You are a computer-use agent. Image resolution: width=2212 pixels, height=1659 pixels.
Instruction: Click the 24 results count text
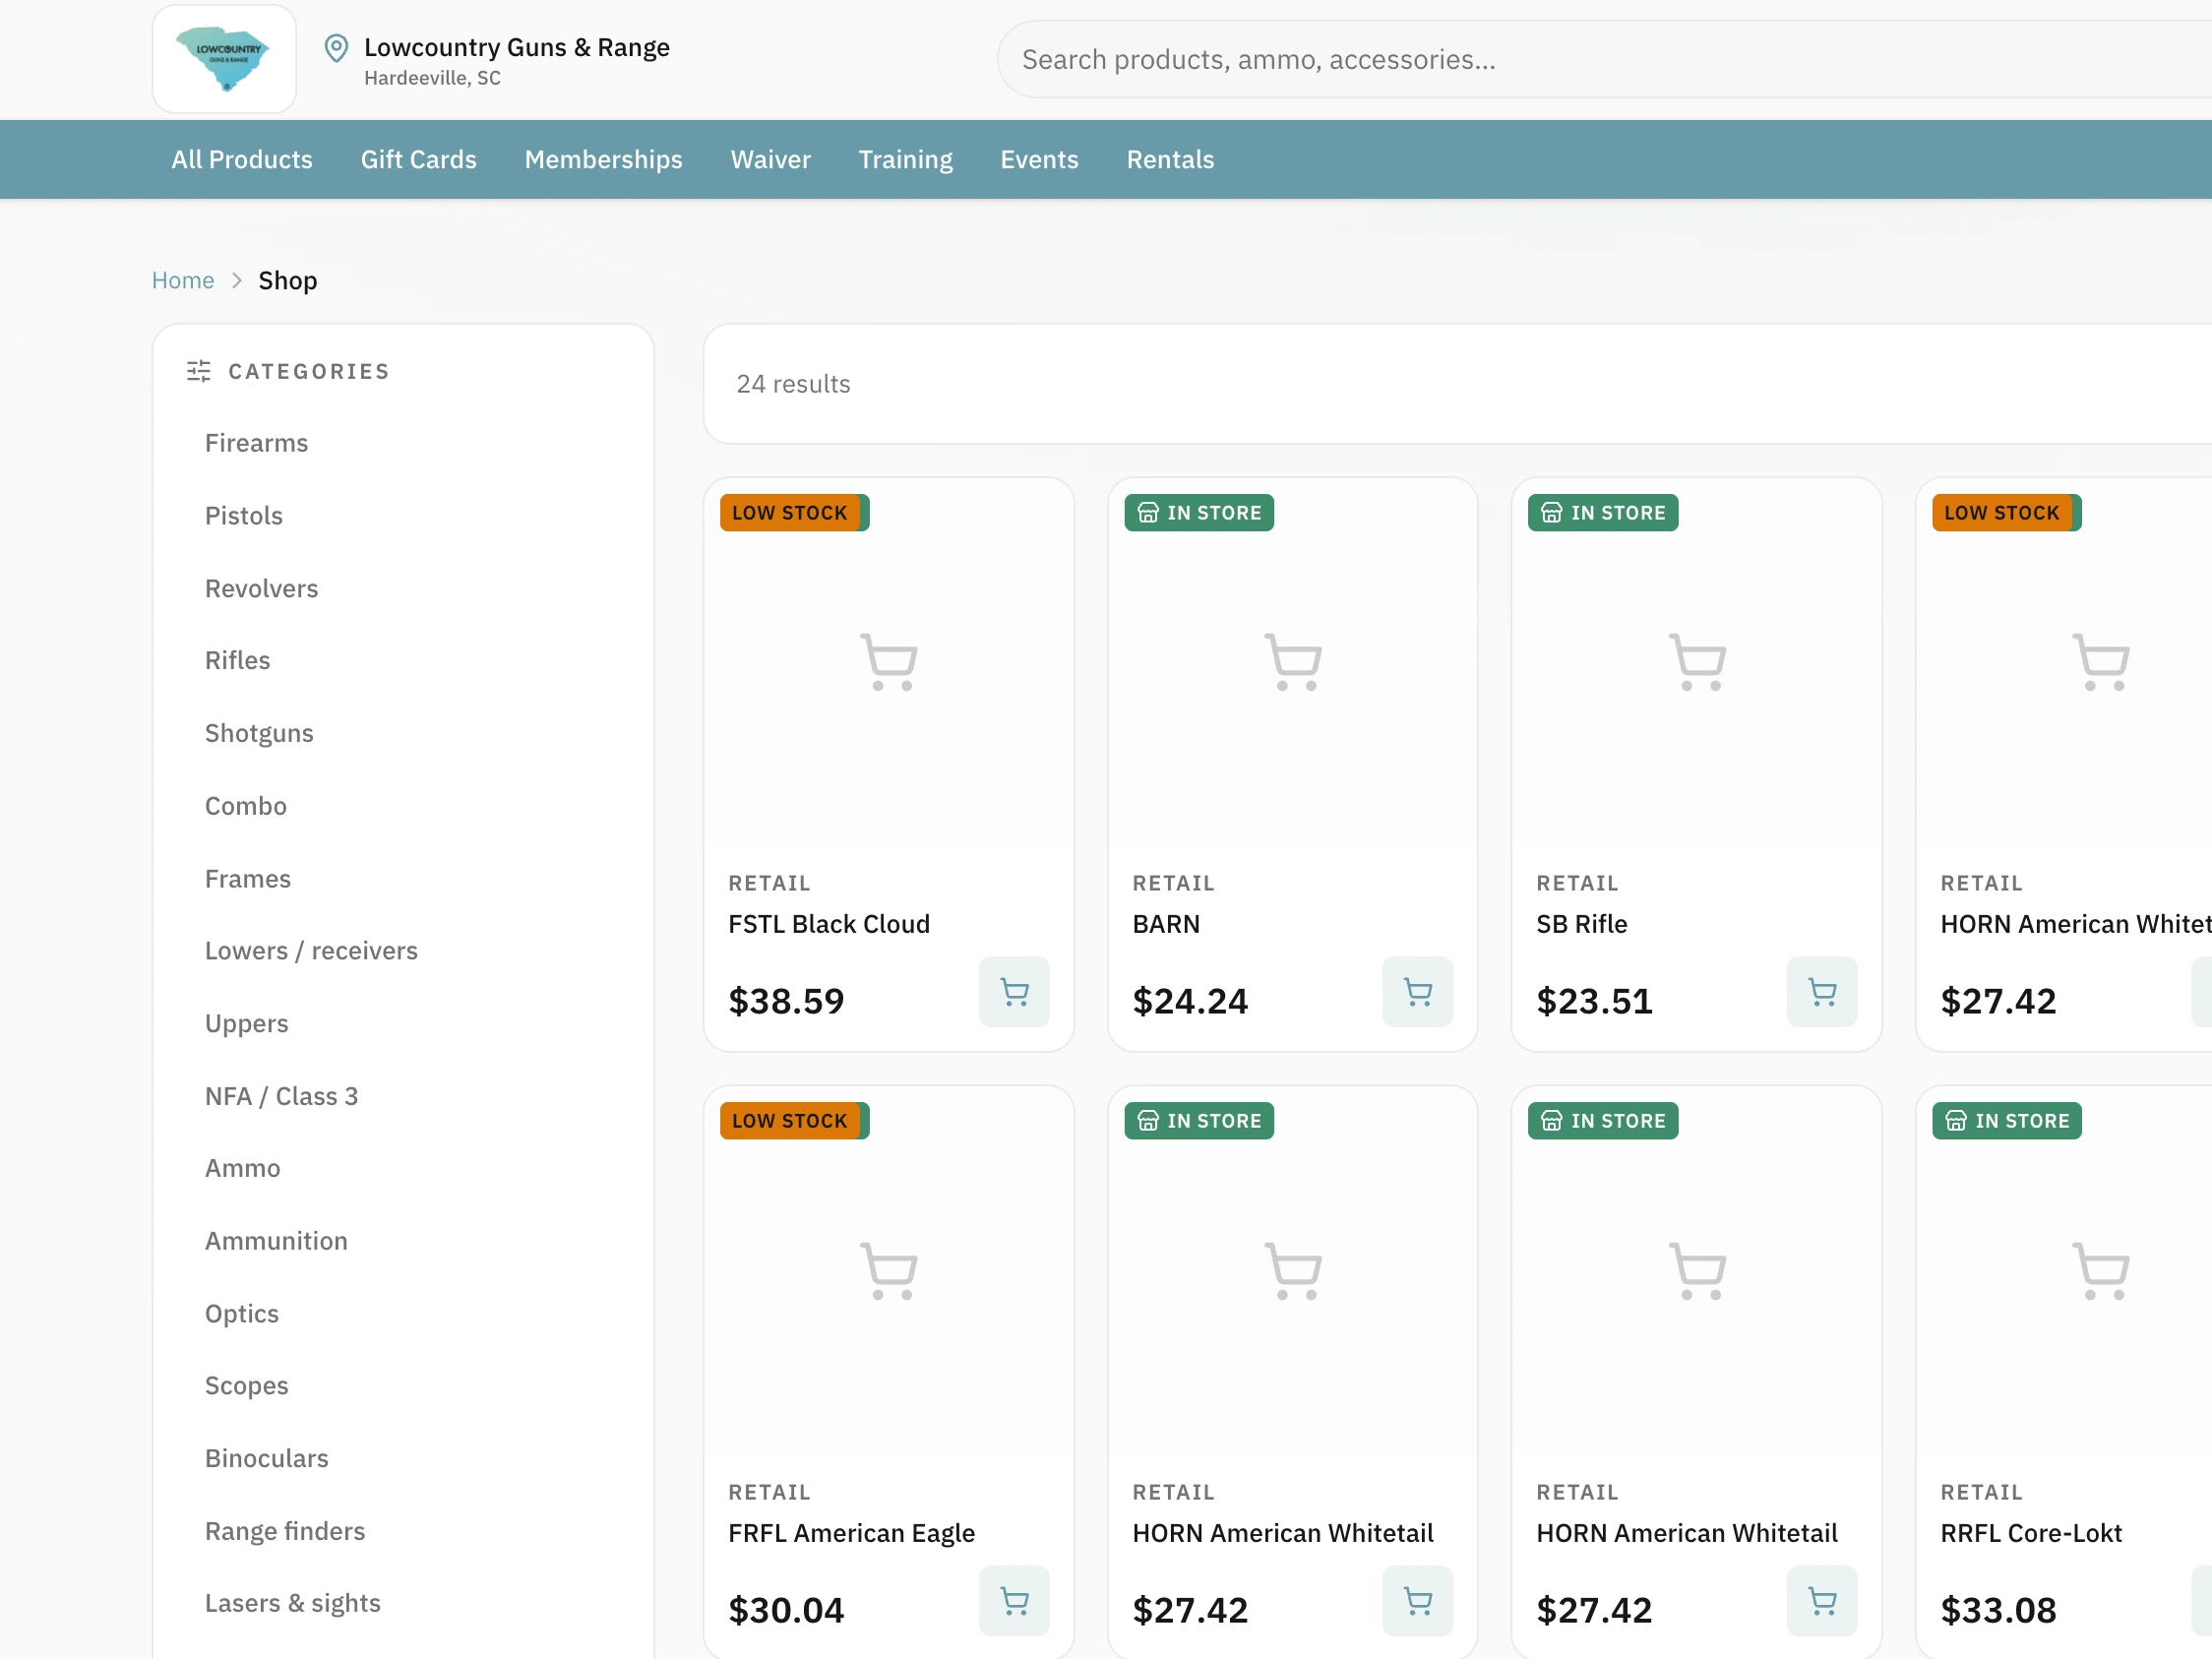[x=794, y=385]
